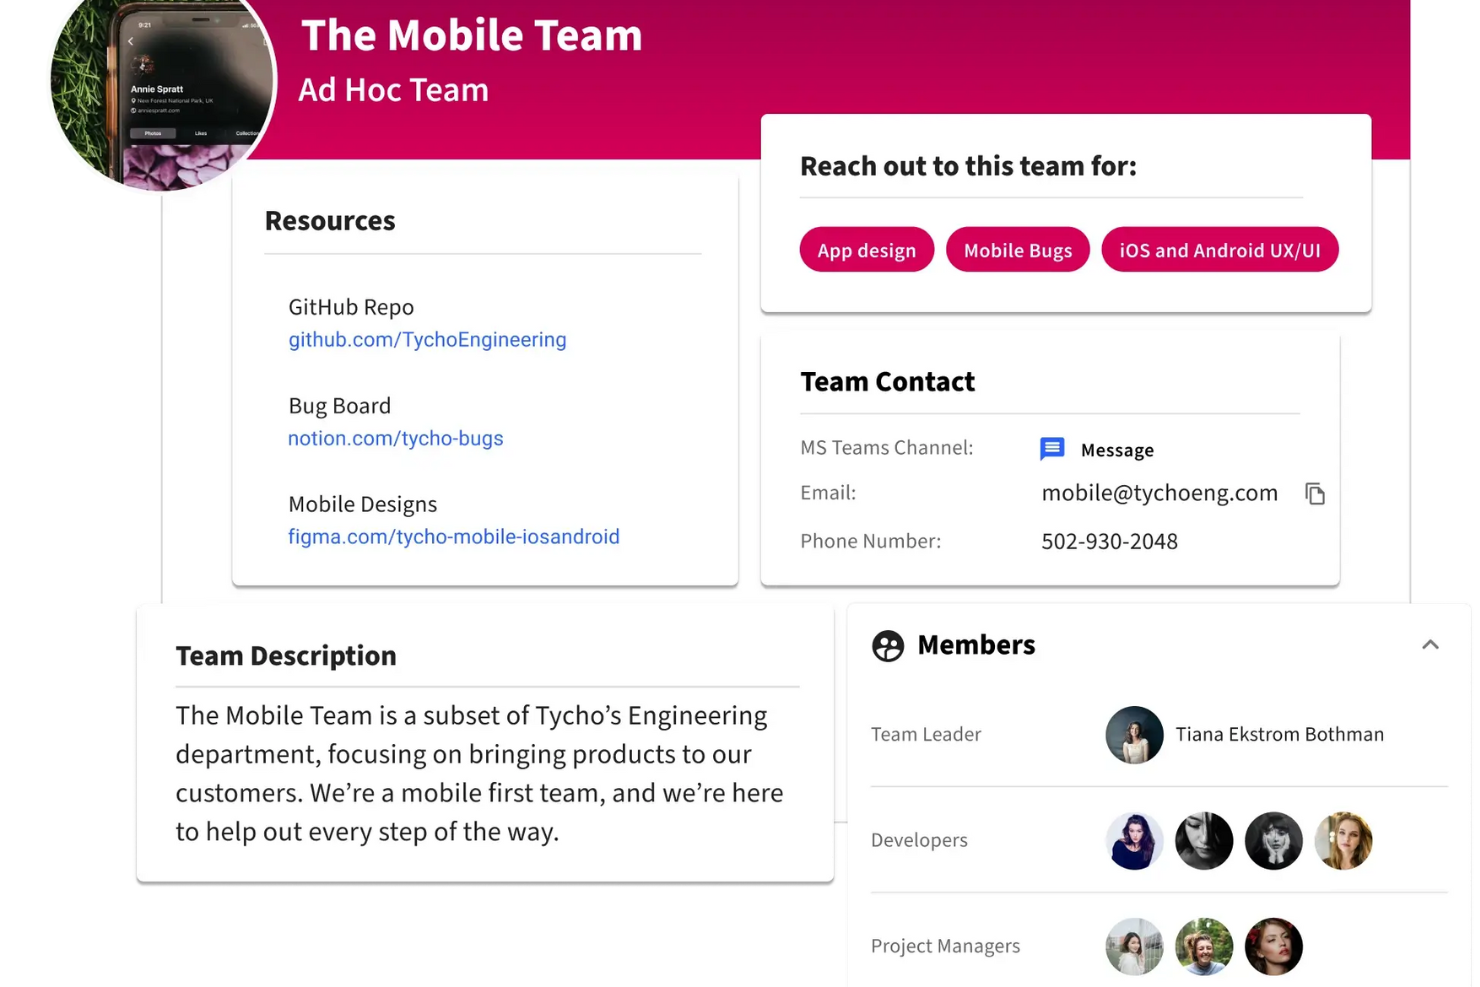Open the first project manager avatar
The height and width of the screenshot is (987, 1480).
click(1134, 947)
